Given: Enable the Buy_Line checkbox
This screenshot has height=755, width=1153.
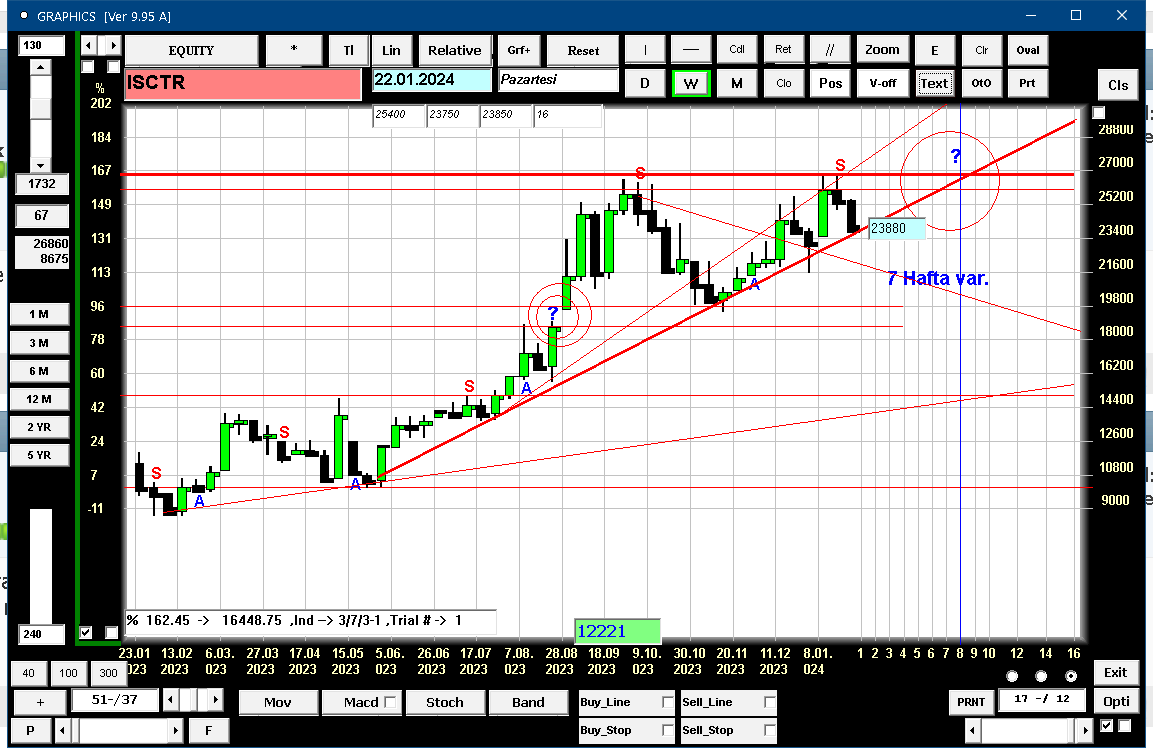Looking at the screenshot, I should click(667, 702).
